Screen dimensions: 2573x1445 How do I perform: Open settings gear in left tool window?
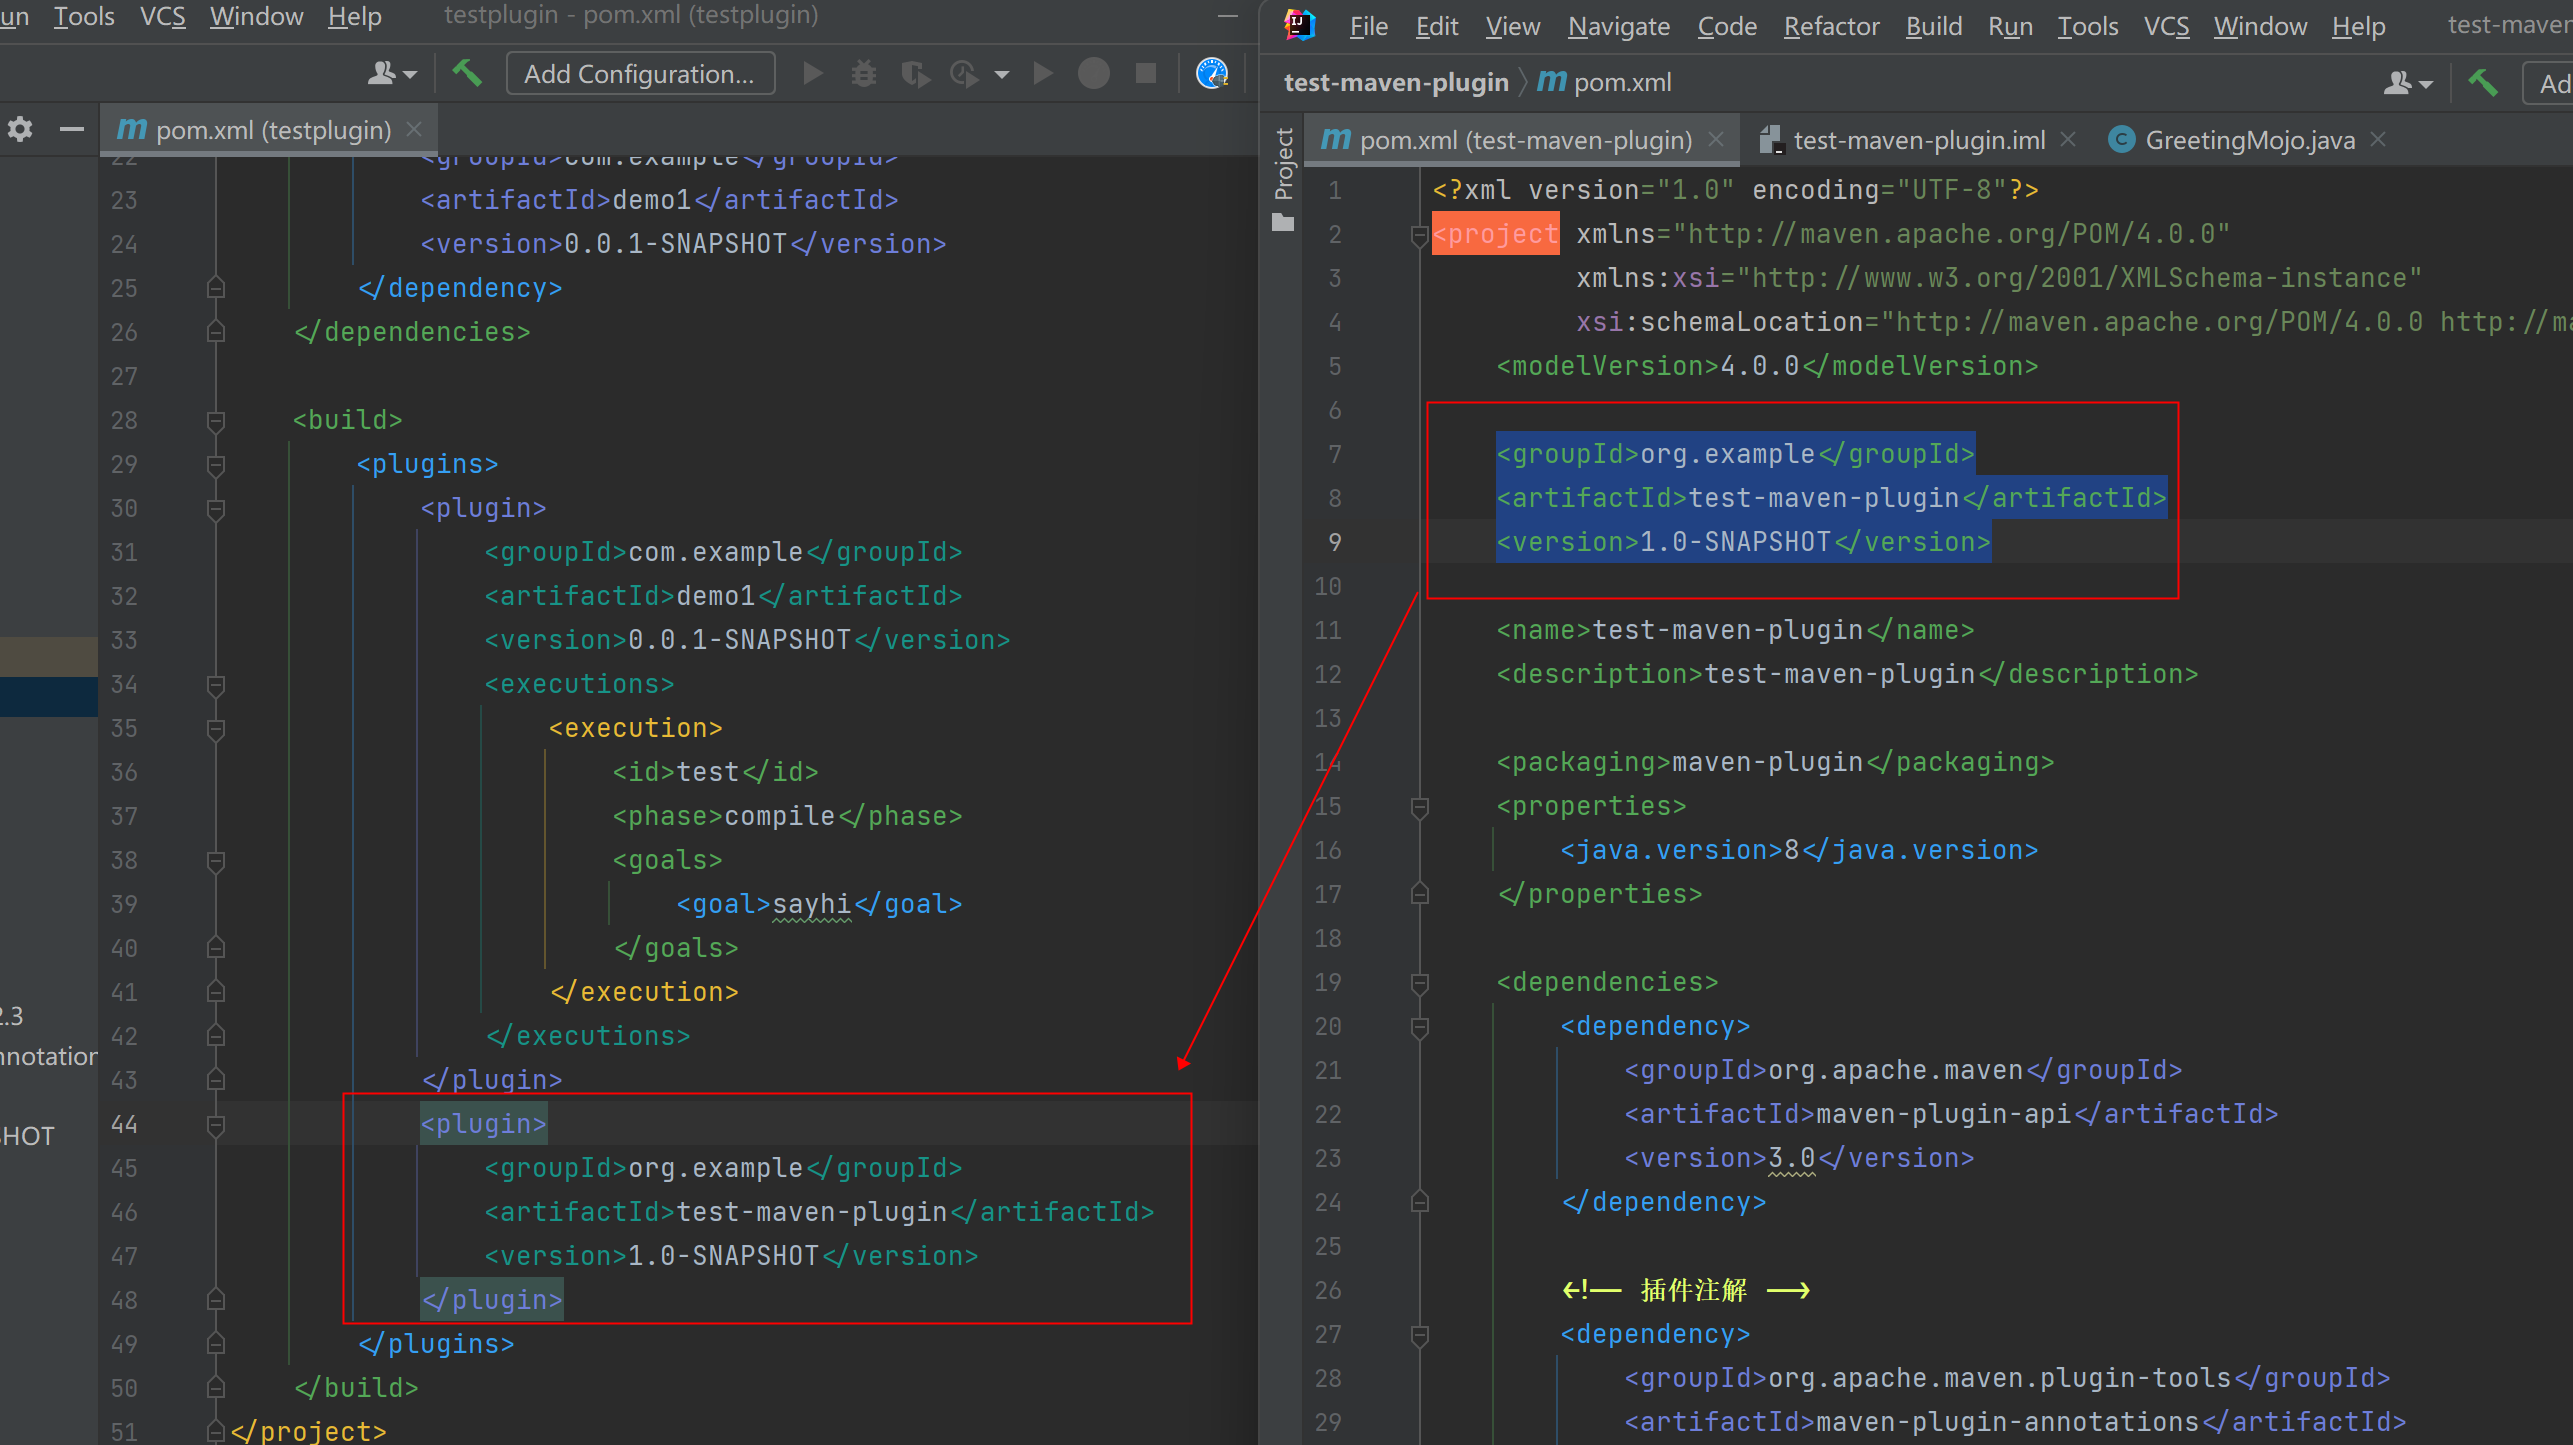click(20, 129)
